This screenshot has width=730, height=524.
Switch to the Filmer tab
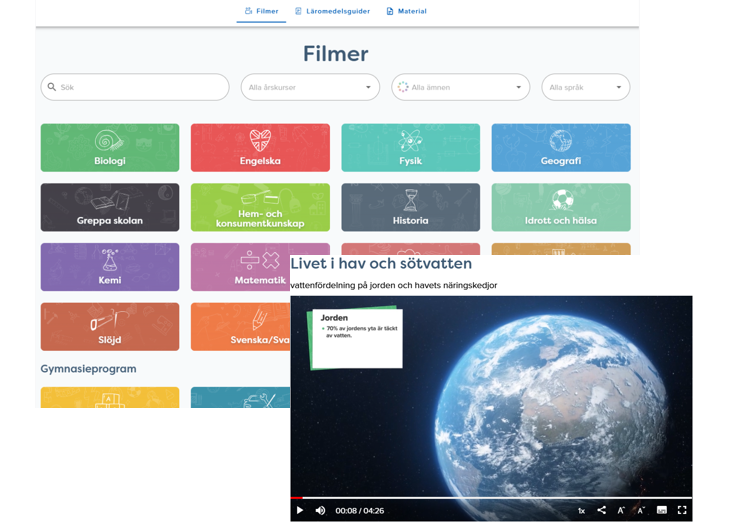[x=261, y=11]
